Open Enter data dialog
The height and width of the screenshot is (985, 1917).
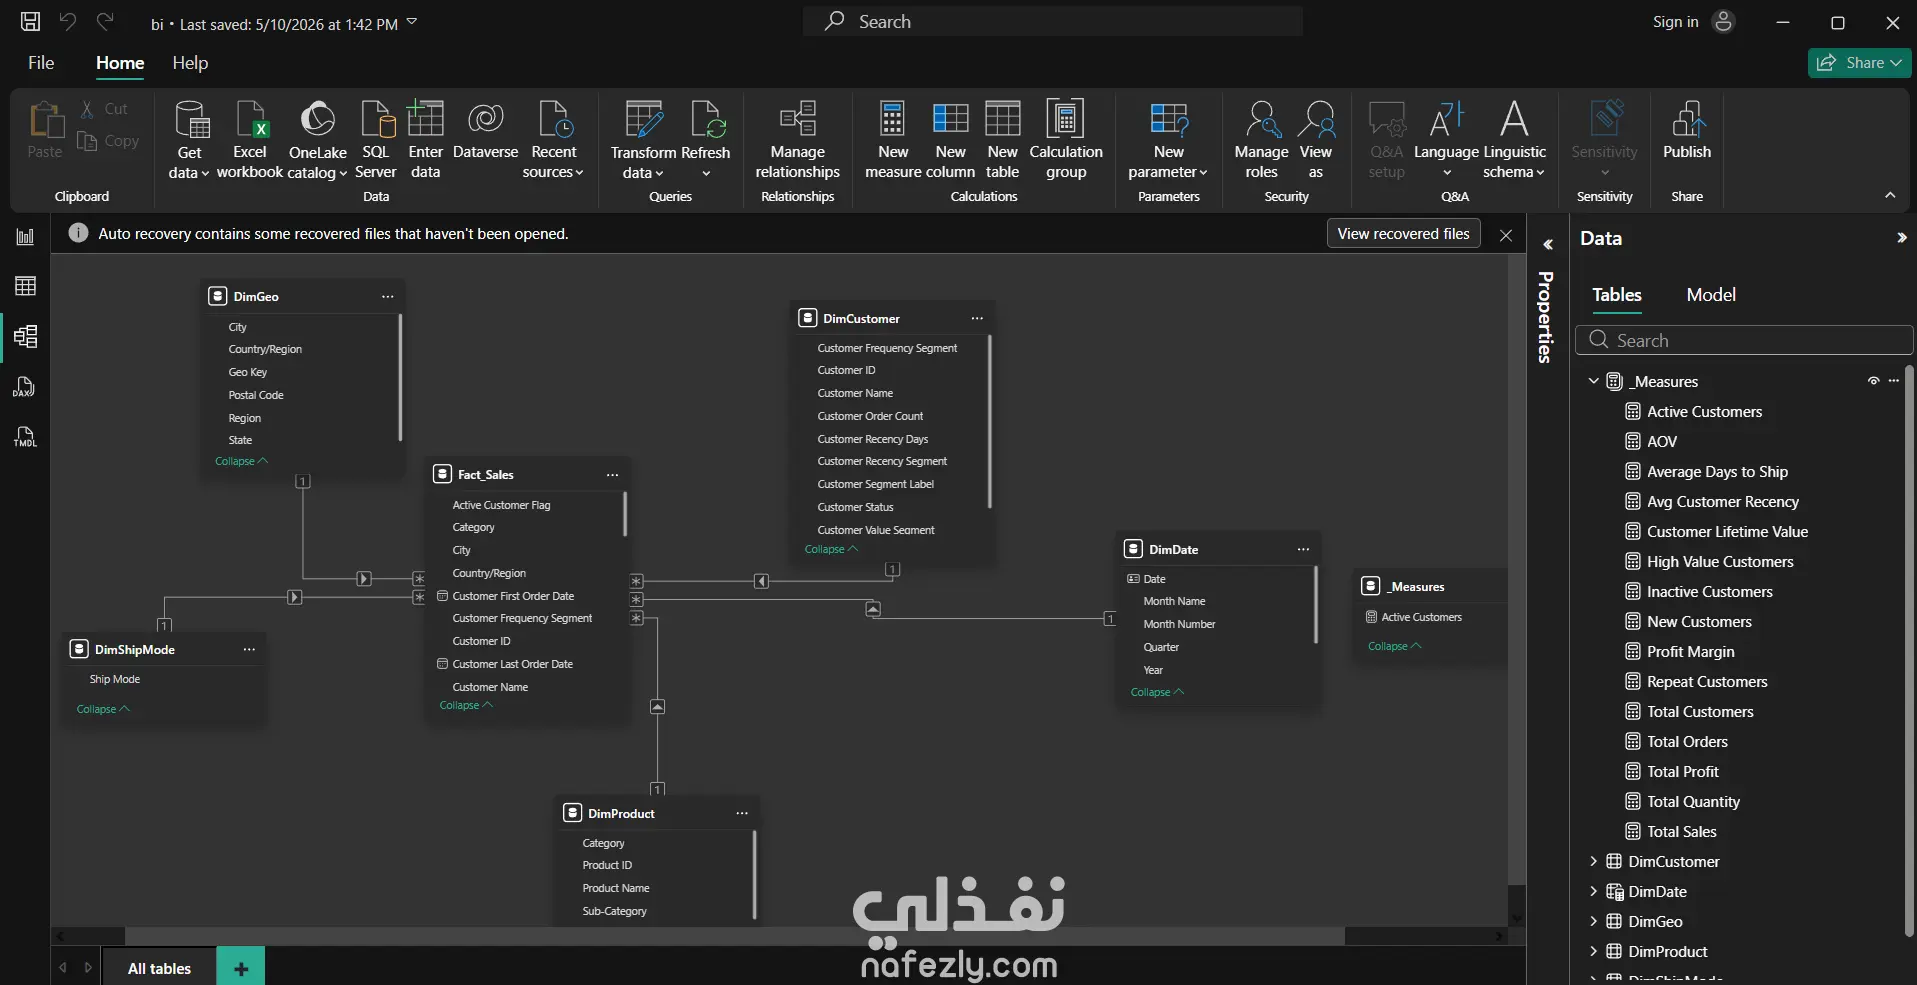pos(426,140)
